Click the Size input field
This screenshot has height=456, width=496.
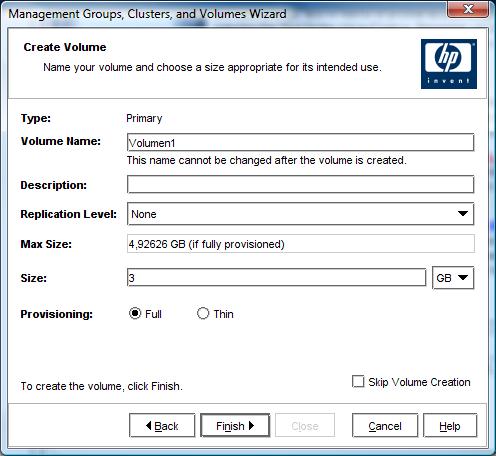point(276,278)
